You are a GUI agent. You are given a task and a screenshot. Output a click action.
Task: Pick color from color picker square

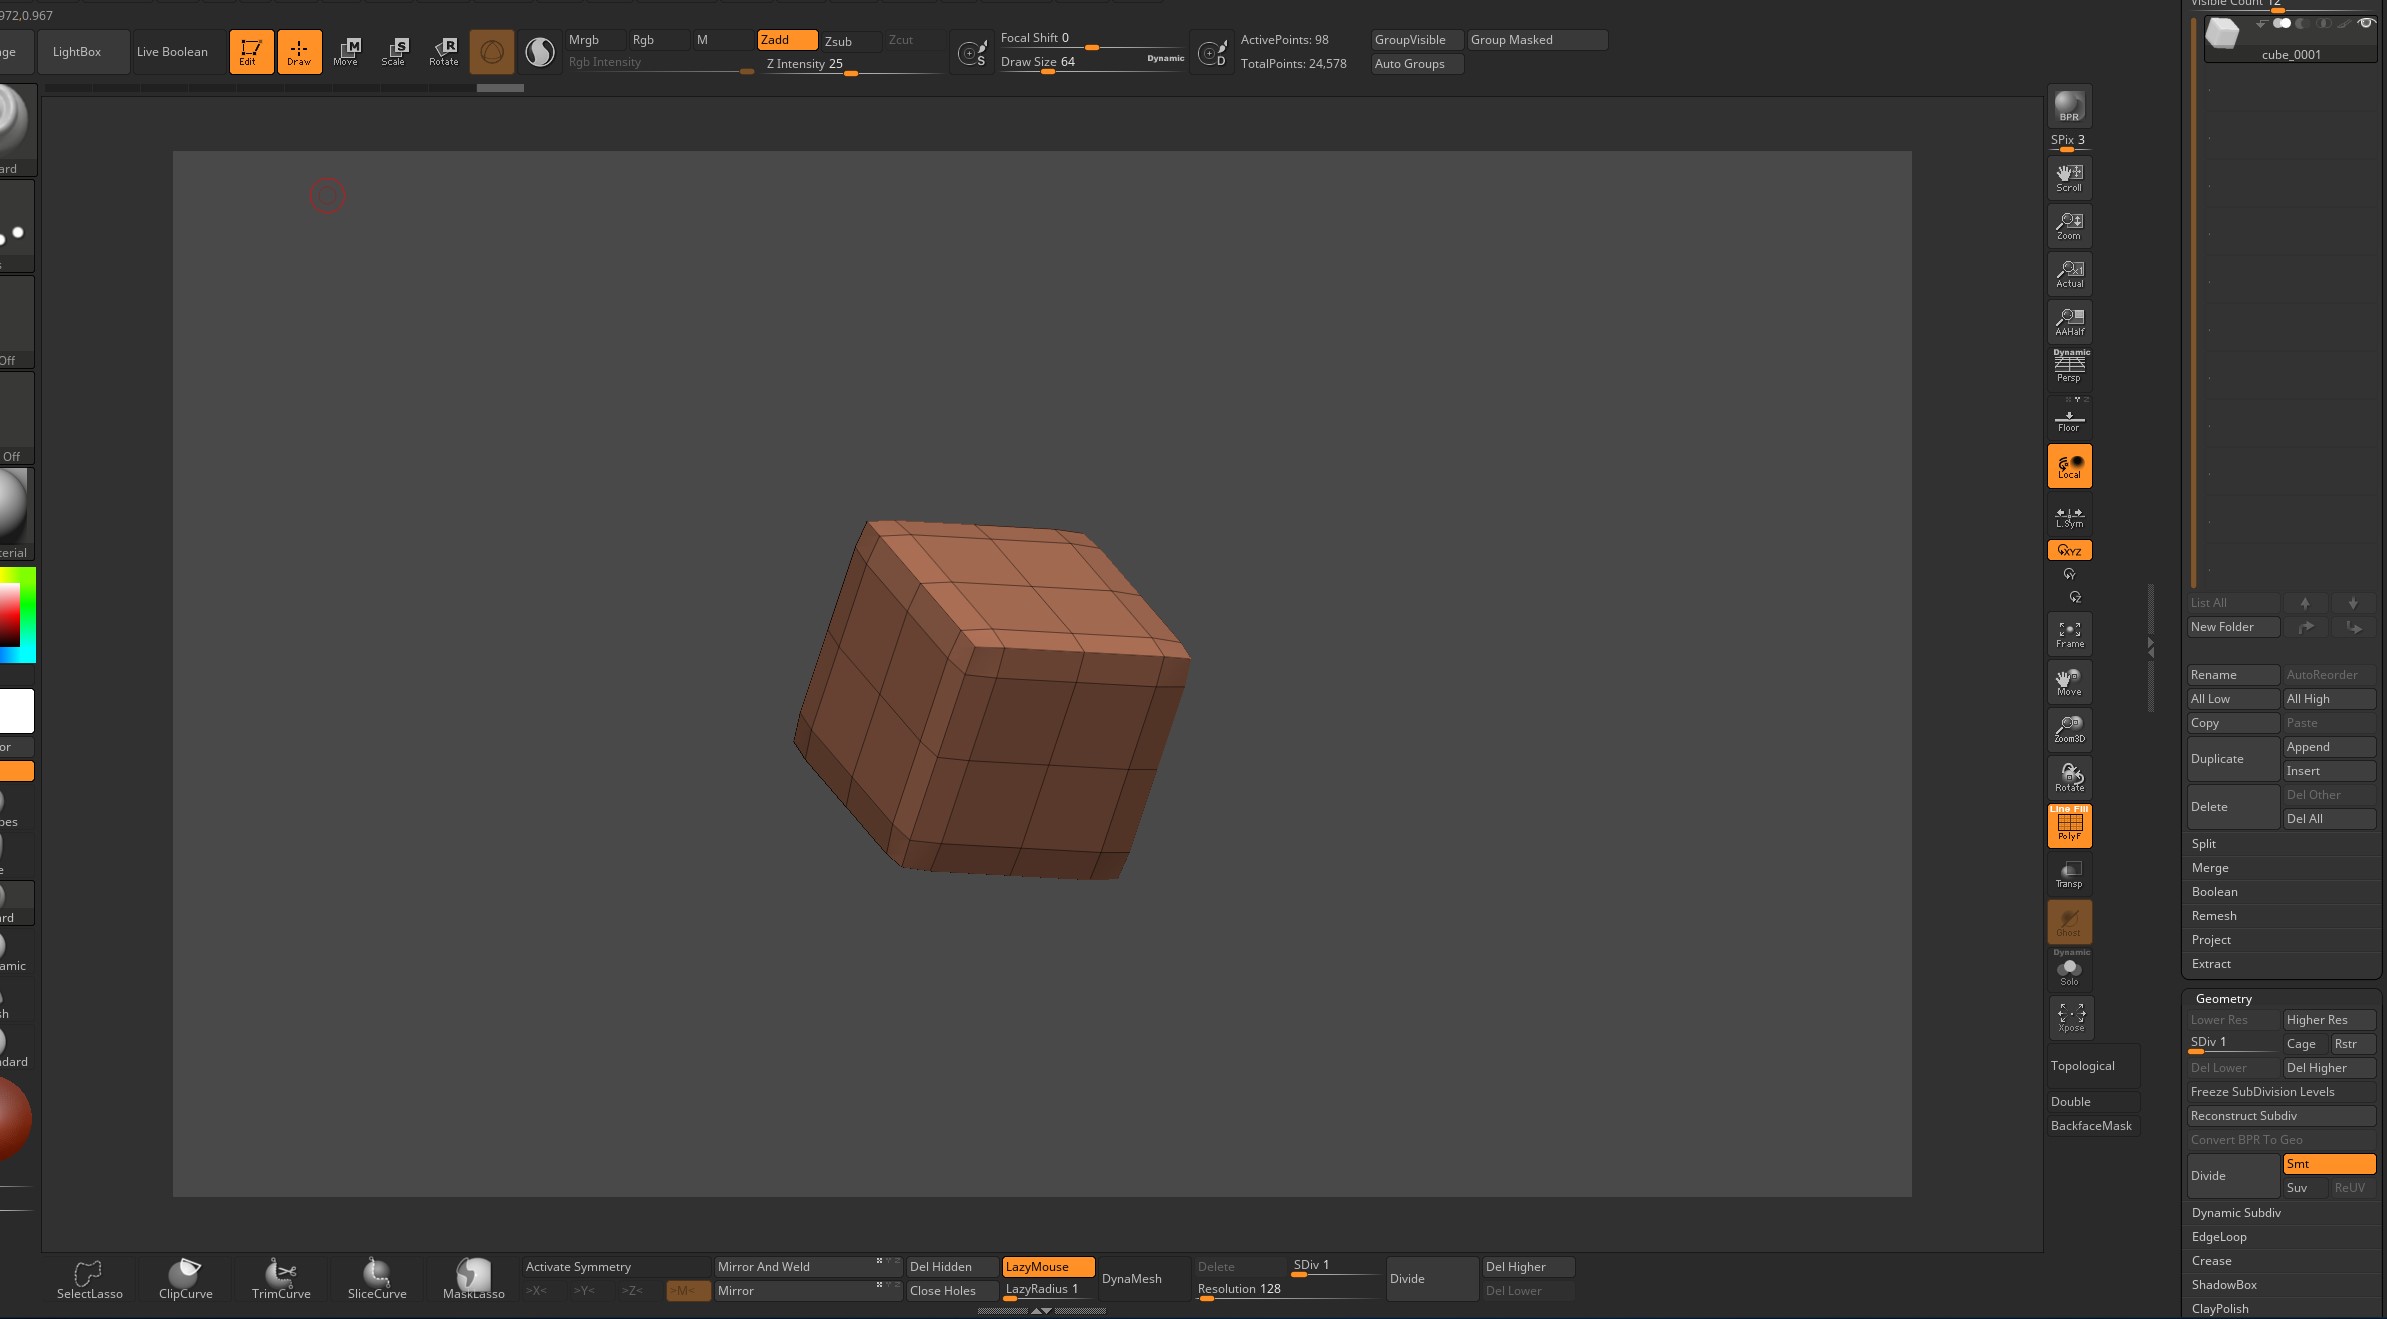[x=10, y=615]
